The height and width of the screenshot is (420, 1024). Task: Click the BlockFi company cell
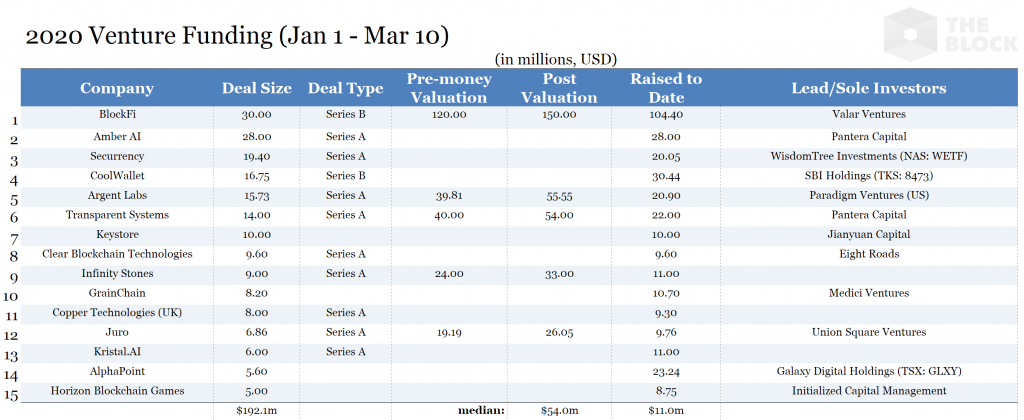click(118, 116)
